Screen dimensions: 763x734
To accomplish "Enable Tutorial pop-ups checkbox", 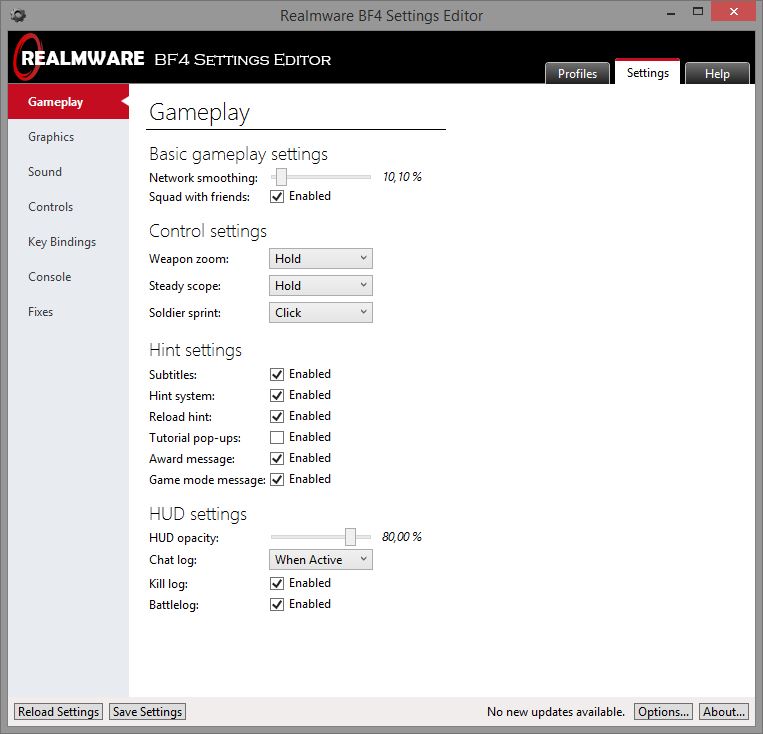I will (x=277, y=437).
